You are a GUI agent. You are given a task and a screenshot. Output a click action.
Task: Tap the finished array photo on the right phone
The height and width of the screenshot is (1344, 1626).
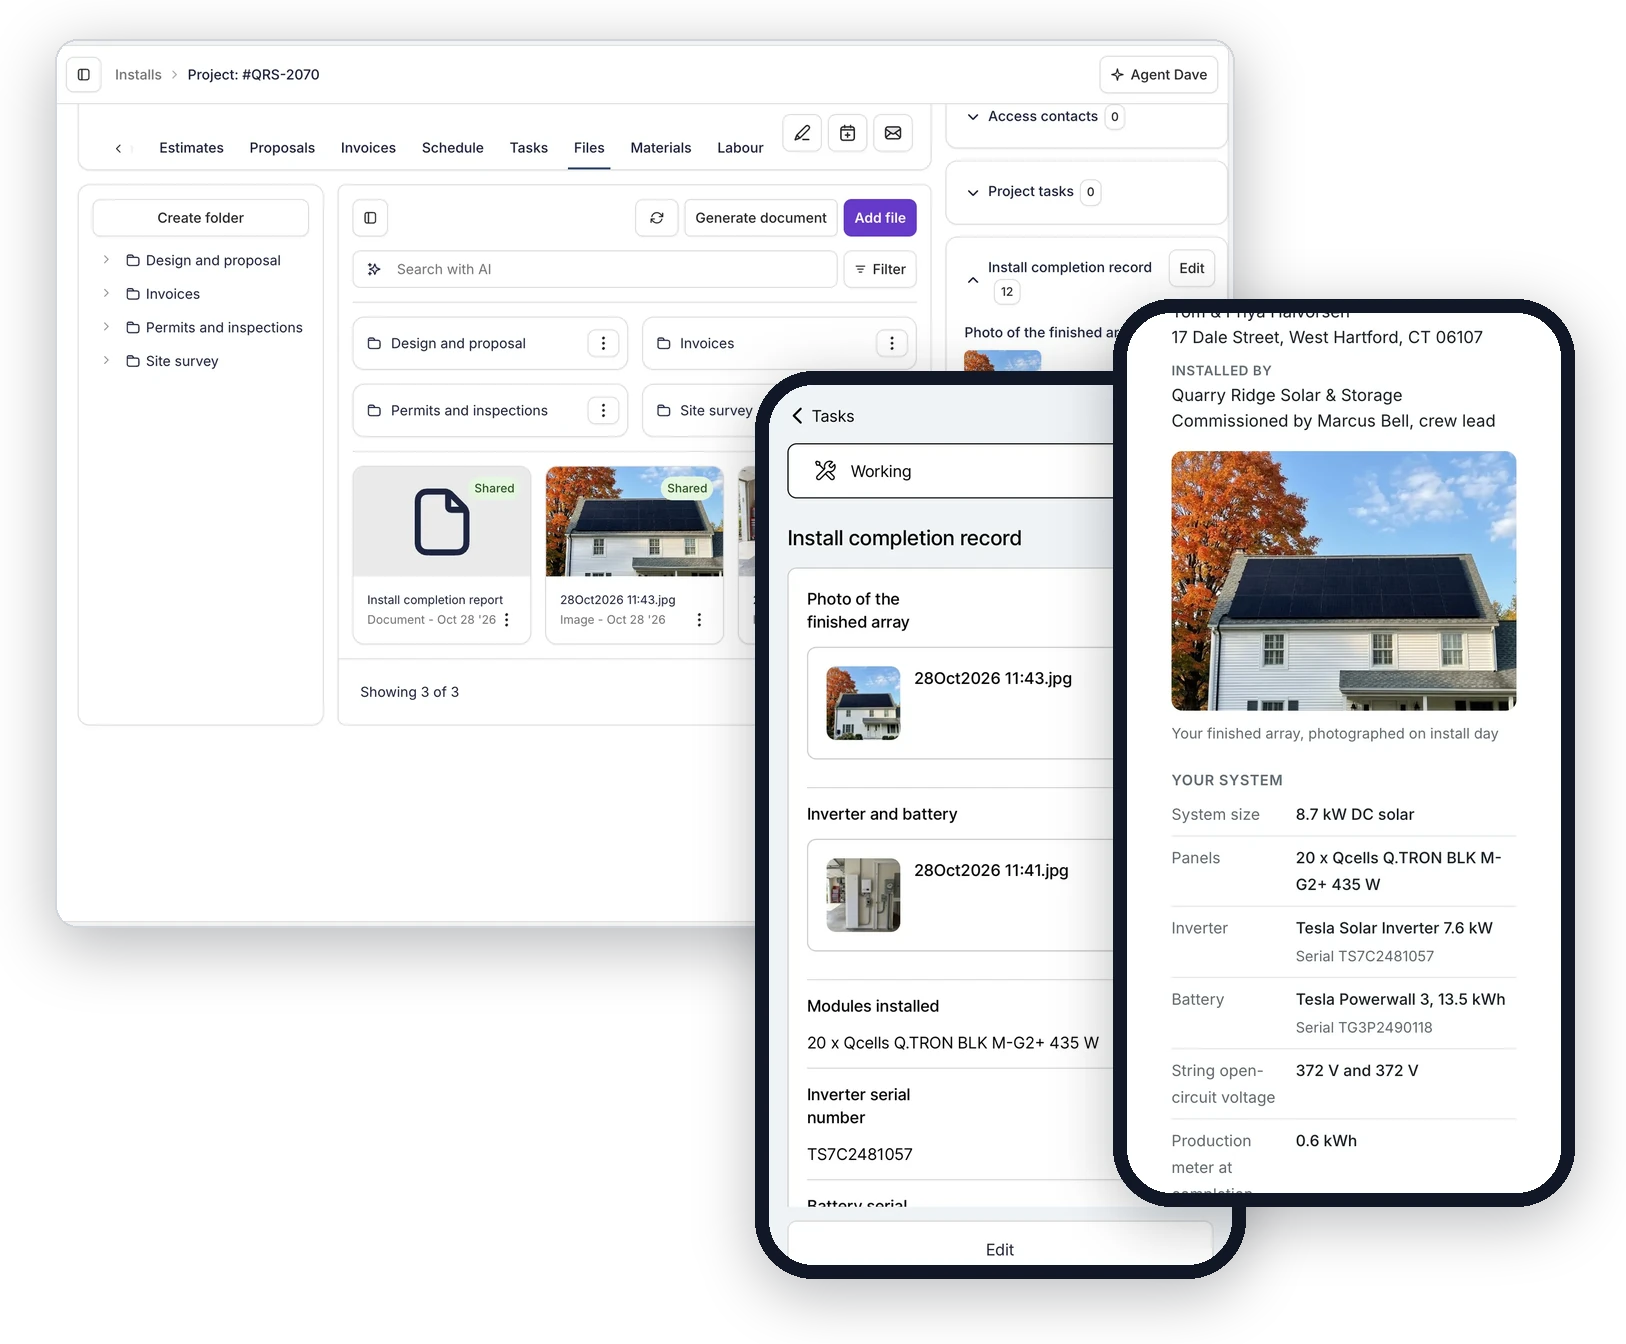coord(1343,581)
